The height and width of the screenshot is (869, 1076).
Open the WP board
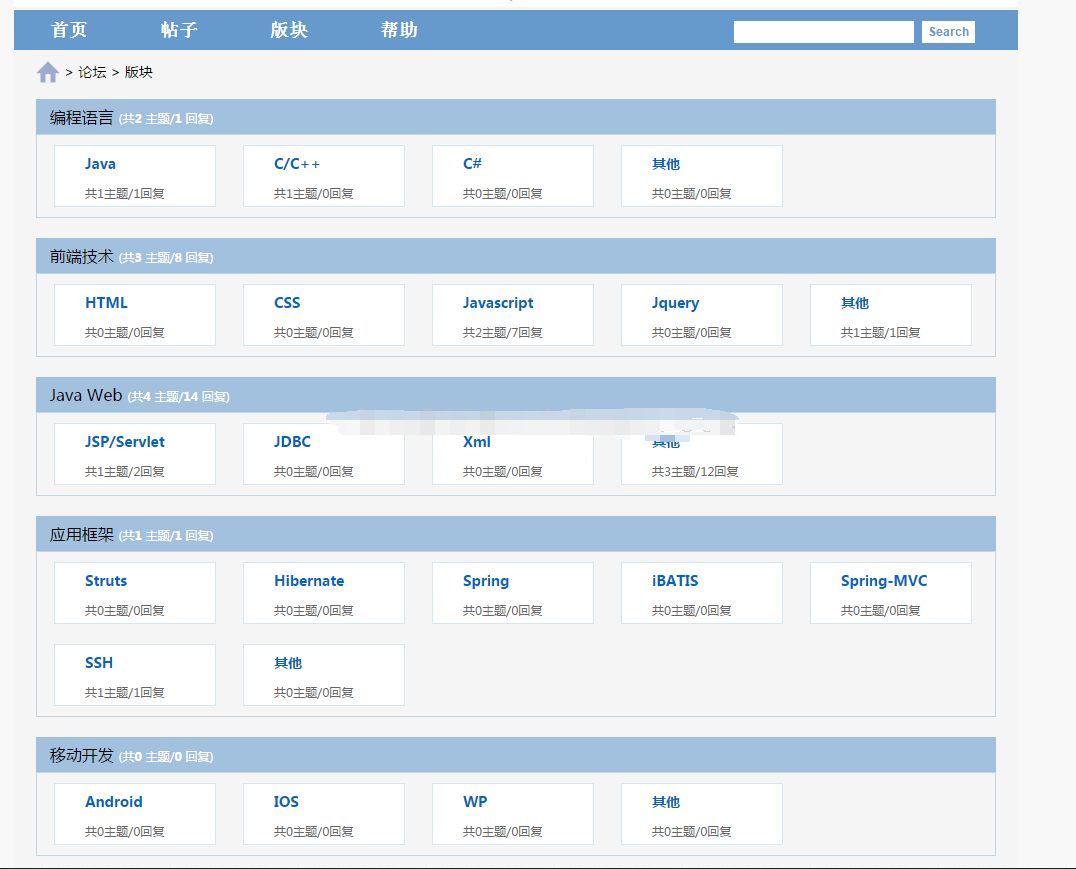pos(475,802)
